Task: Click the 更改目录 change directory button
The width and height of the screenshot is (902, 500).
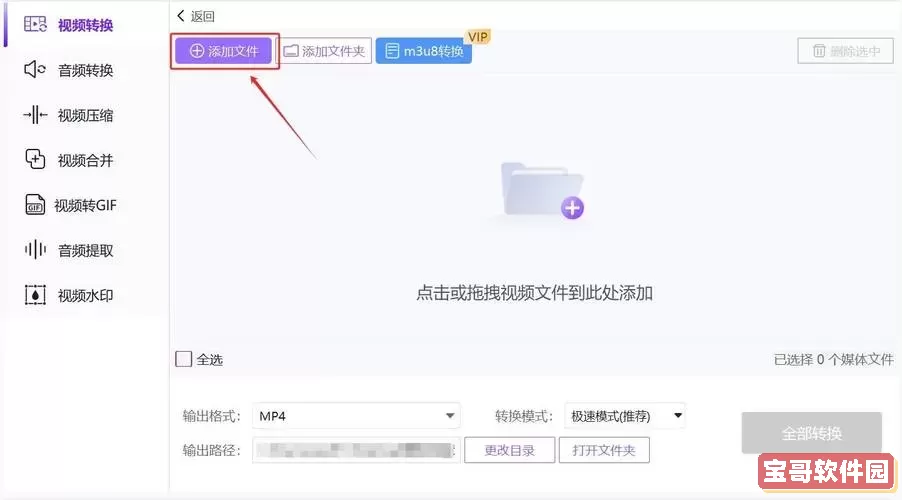Action: click(510, 450)
